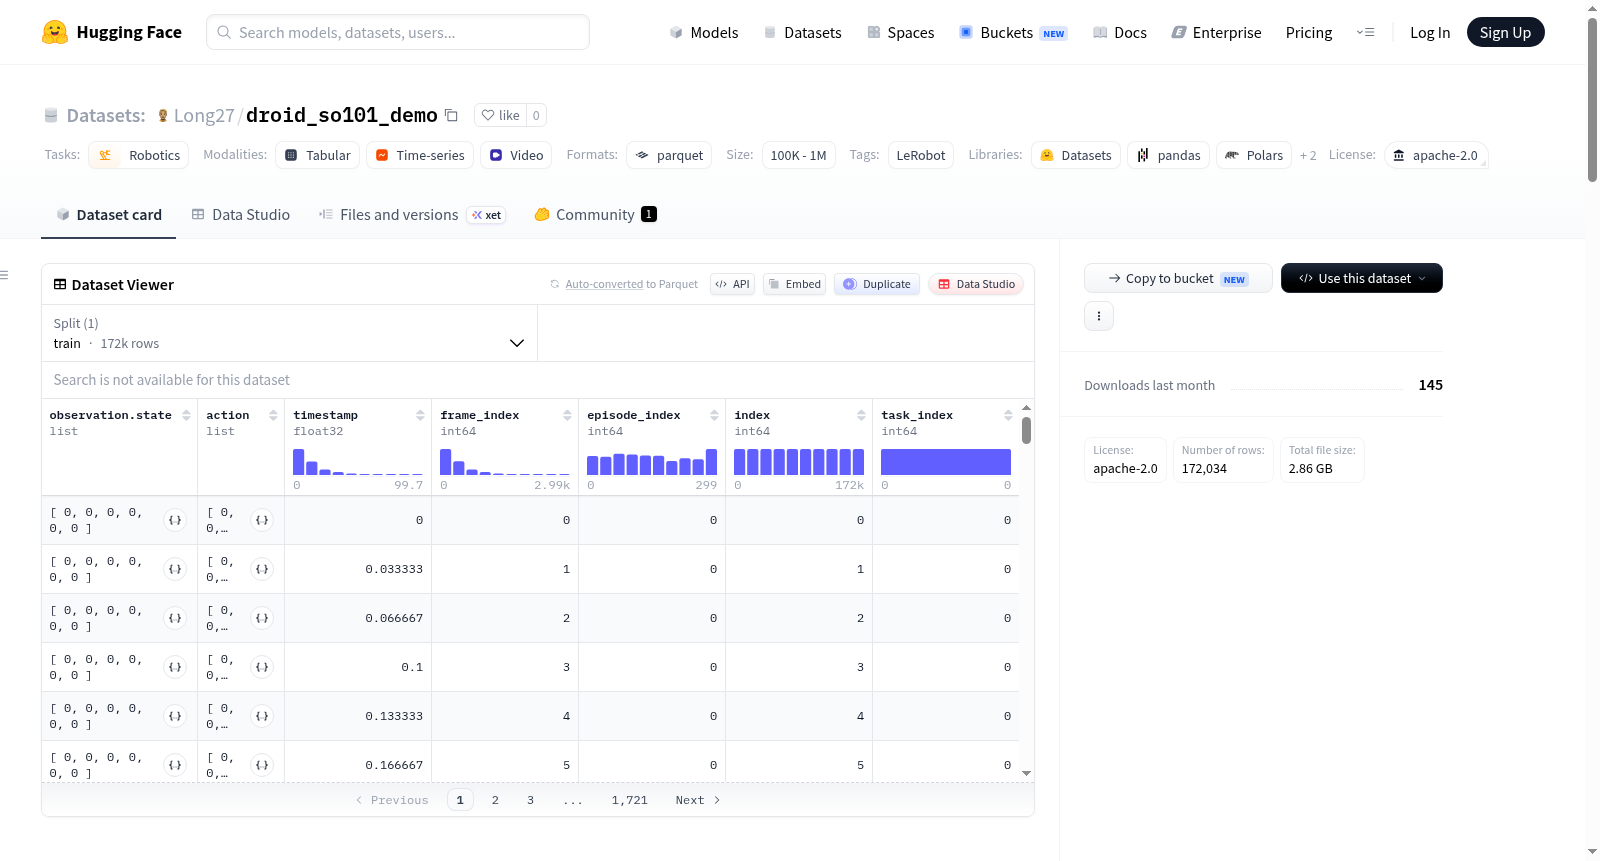The width and height of the screenshot is (1600, 861).
Task: Filter by the Video modality tag
Action: tap(516, 155)
